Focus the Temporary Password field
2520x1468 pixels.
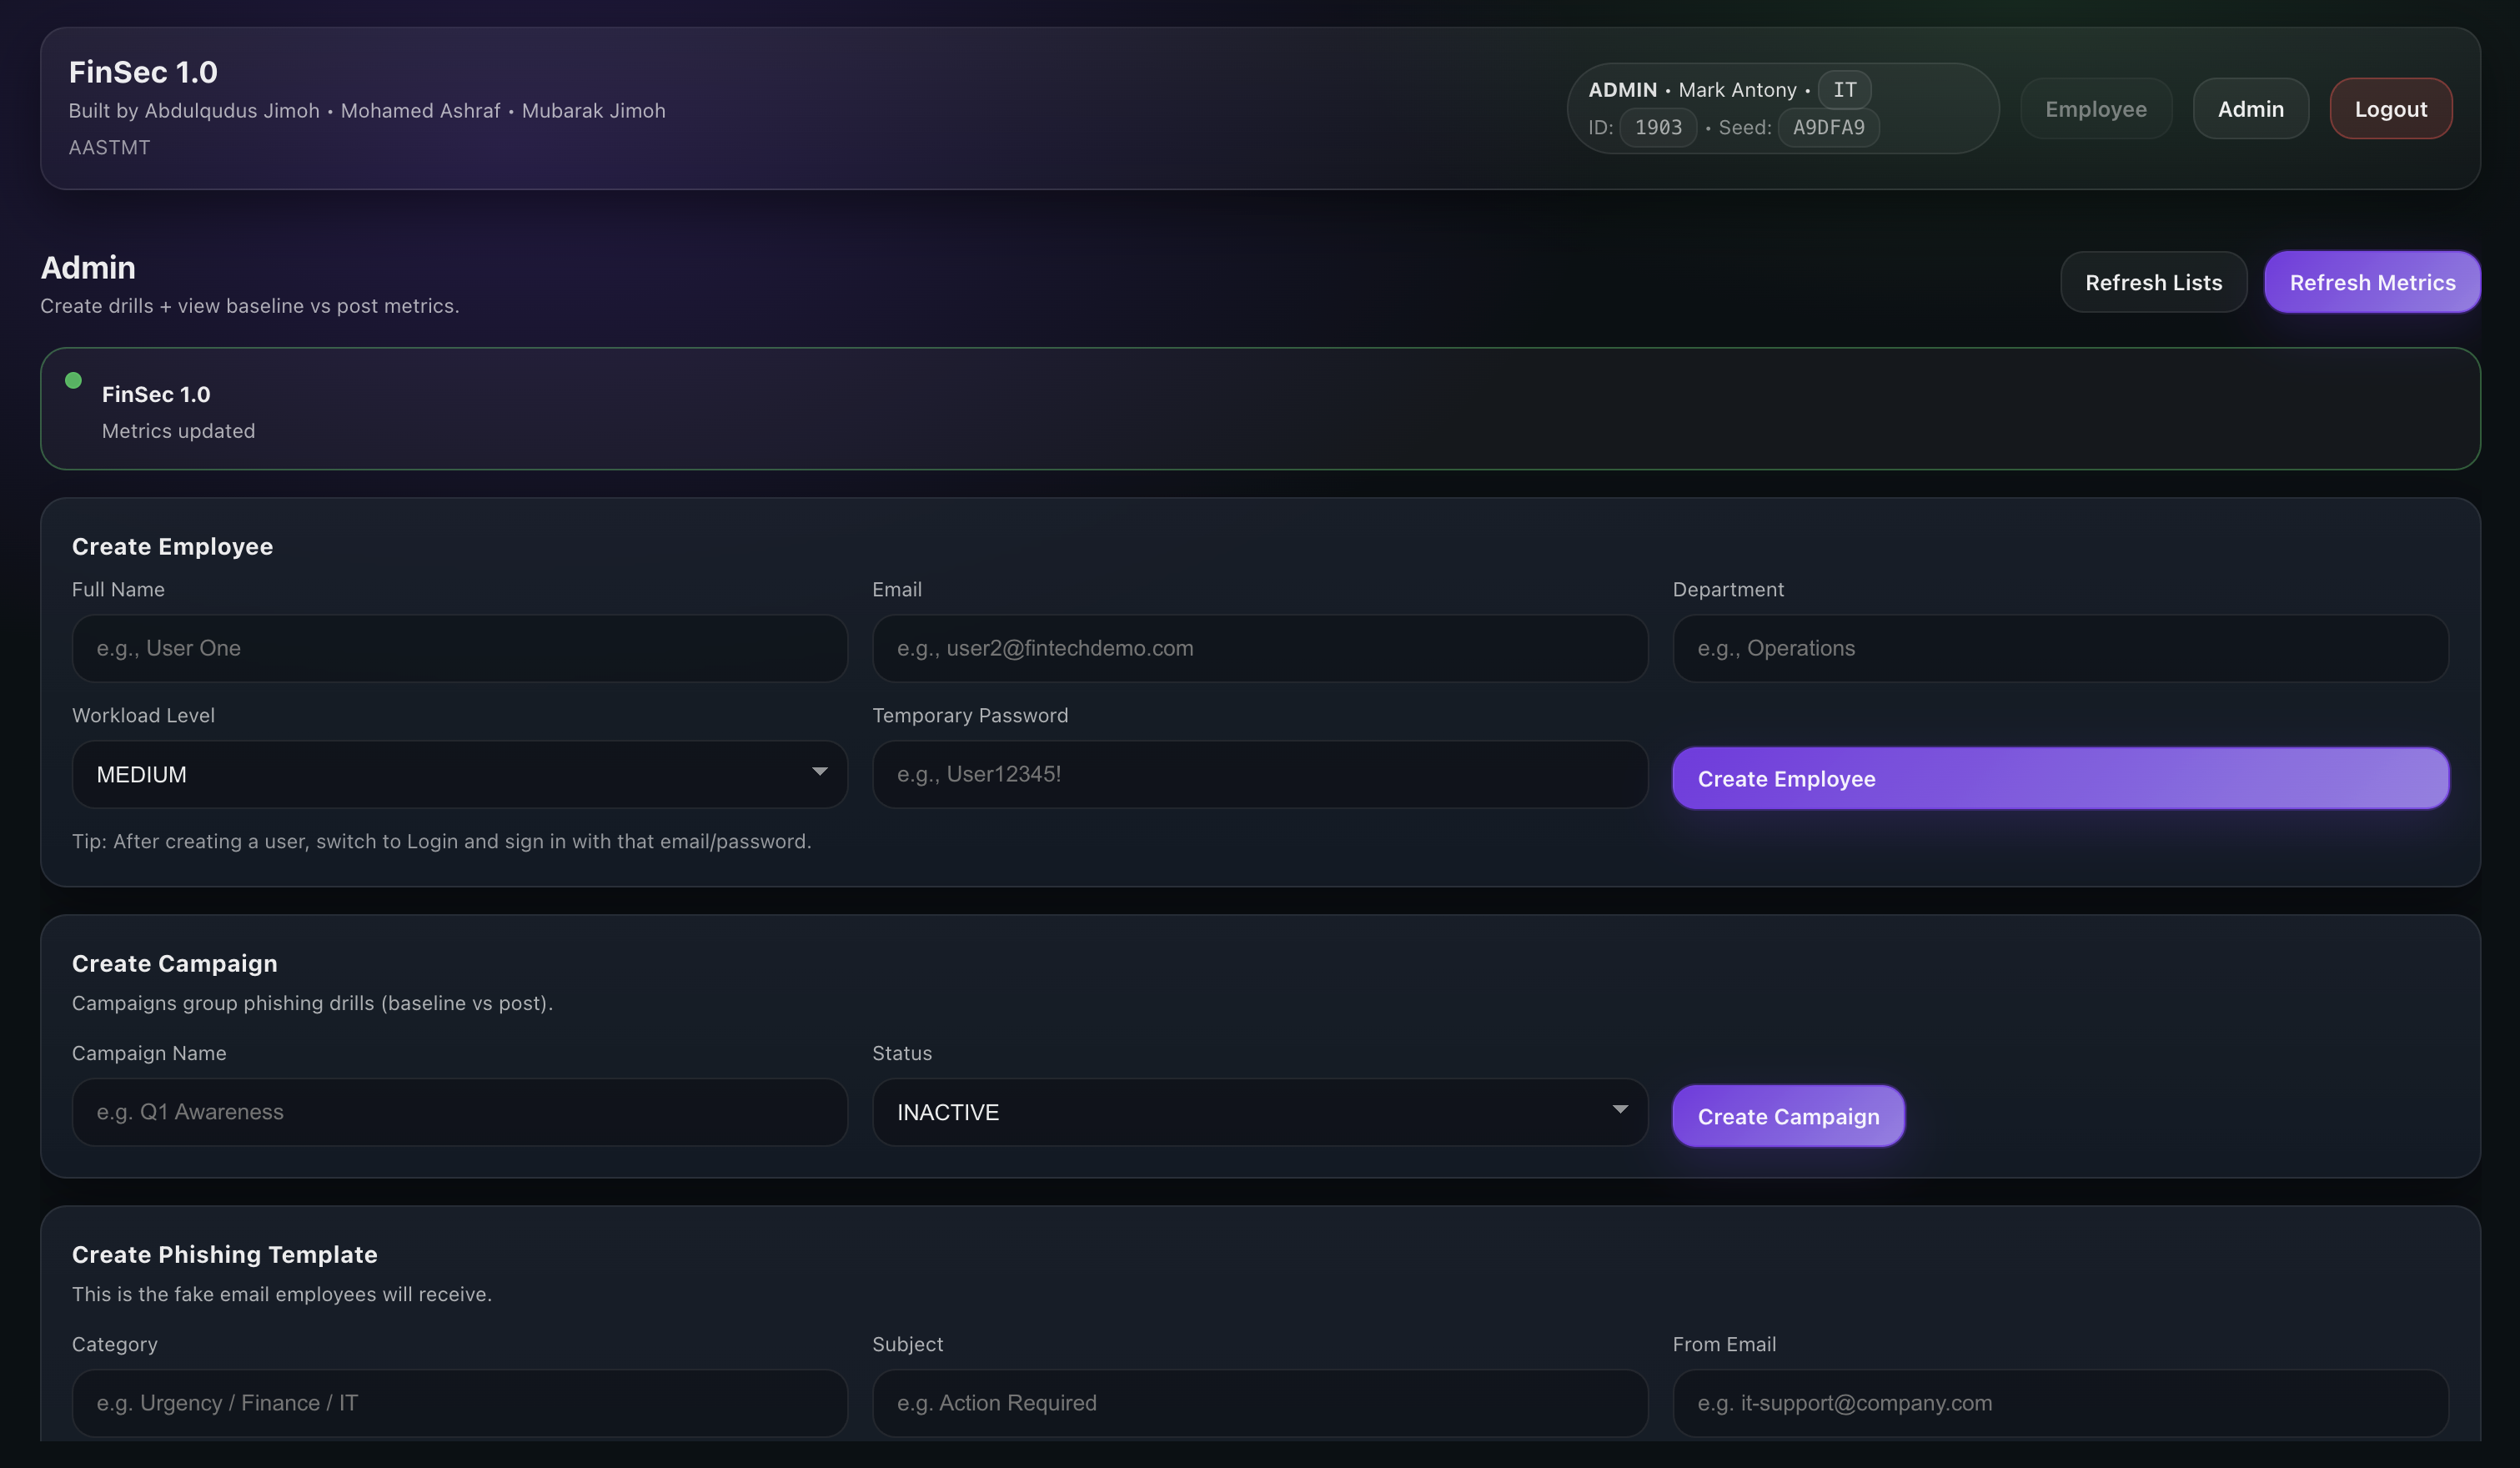[1259, 774]
